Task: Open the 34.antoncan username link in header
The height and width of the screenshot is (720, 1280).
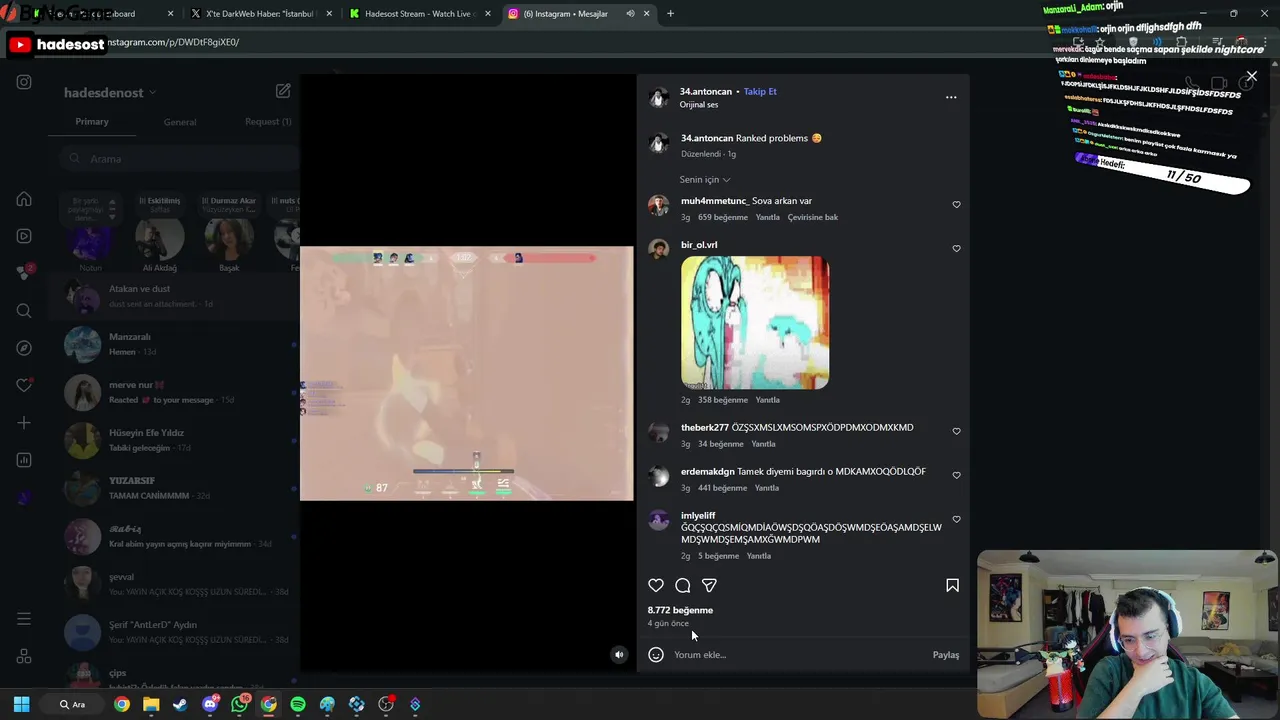Action: point(706,92)
